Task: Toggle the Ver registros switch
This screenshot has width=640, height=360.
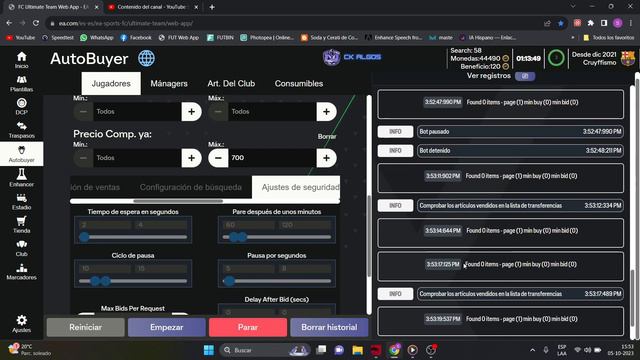Action: 525,76
